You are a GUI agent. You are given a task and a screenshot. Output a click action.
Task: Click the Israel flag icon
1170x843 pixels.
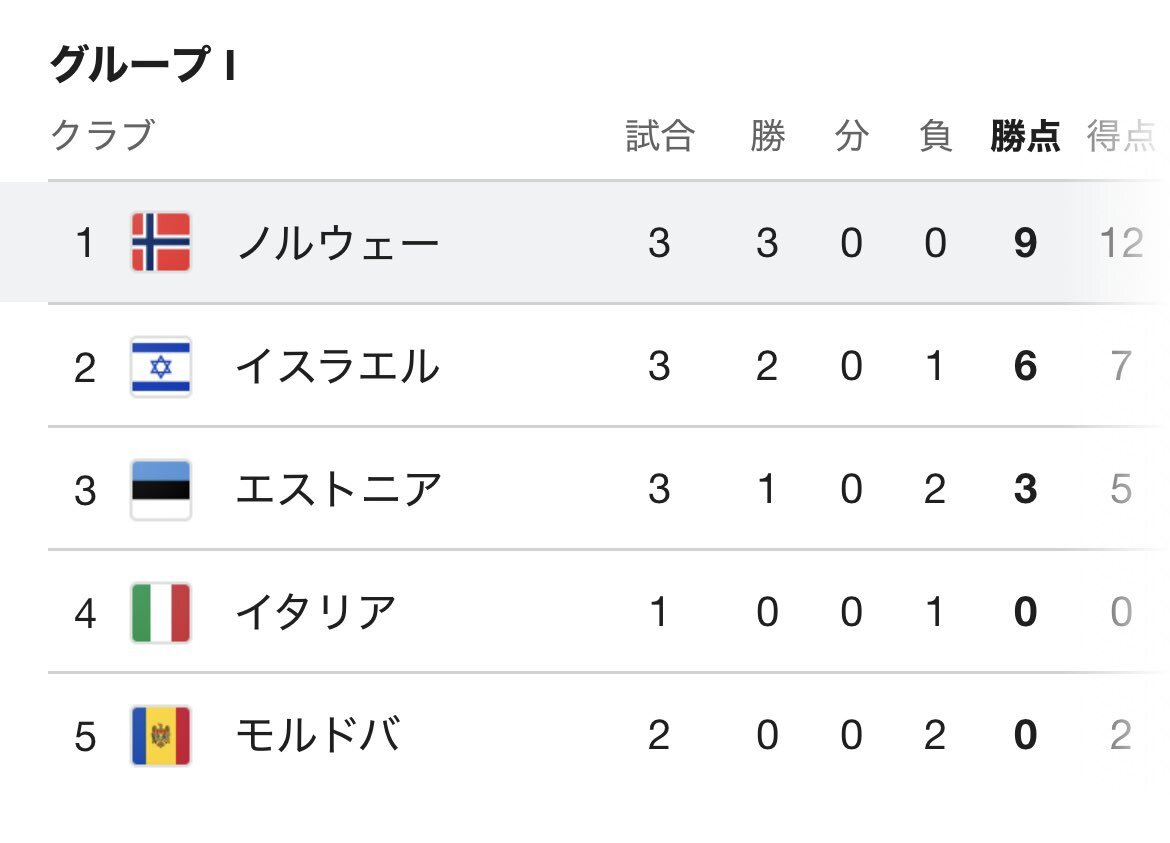point(161,366)
